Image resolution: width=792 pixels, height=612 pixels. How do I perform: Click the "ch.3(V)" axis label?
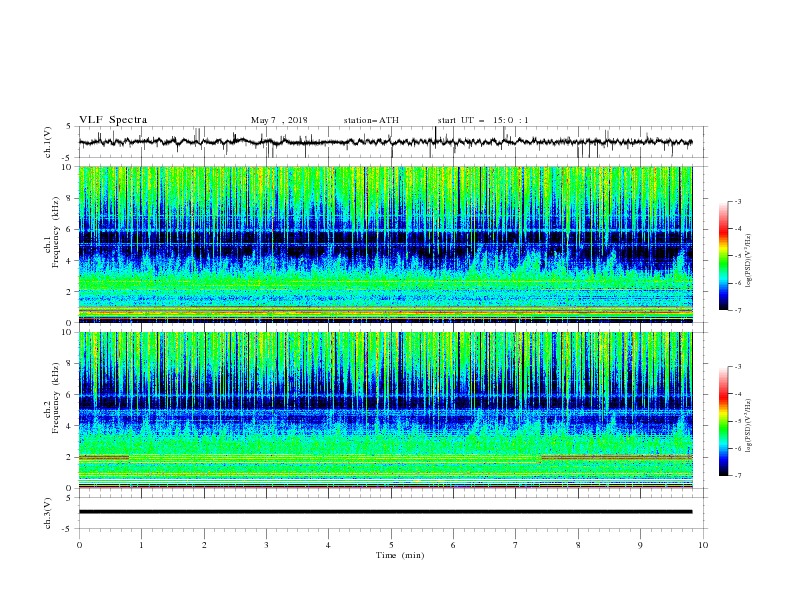[x=48, y=513]
